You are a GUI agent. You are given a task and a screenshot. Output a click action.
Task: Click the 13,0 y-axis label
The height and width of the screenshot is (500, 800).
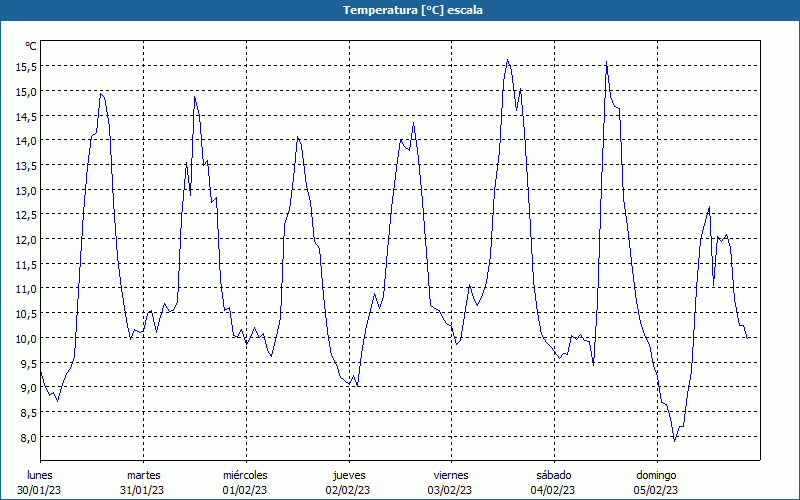pyautogui.click(x=26, y=190)
